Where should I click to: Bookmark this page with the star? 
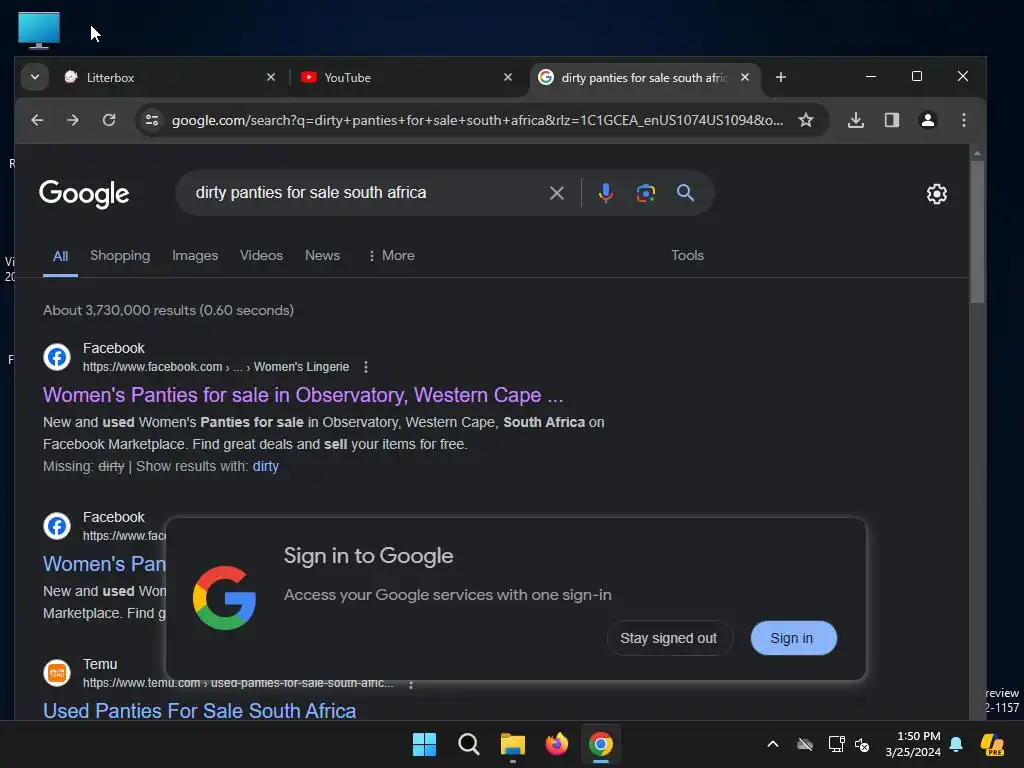pyautogui.click(x=806, y=120)
